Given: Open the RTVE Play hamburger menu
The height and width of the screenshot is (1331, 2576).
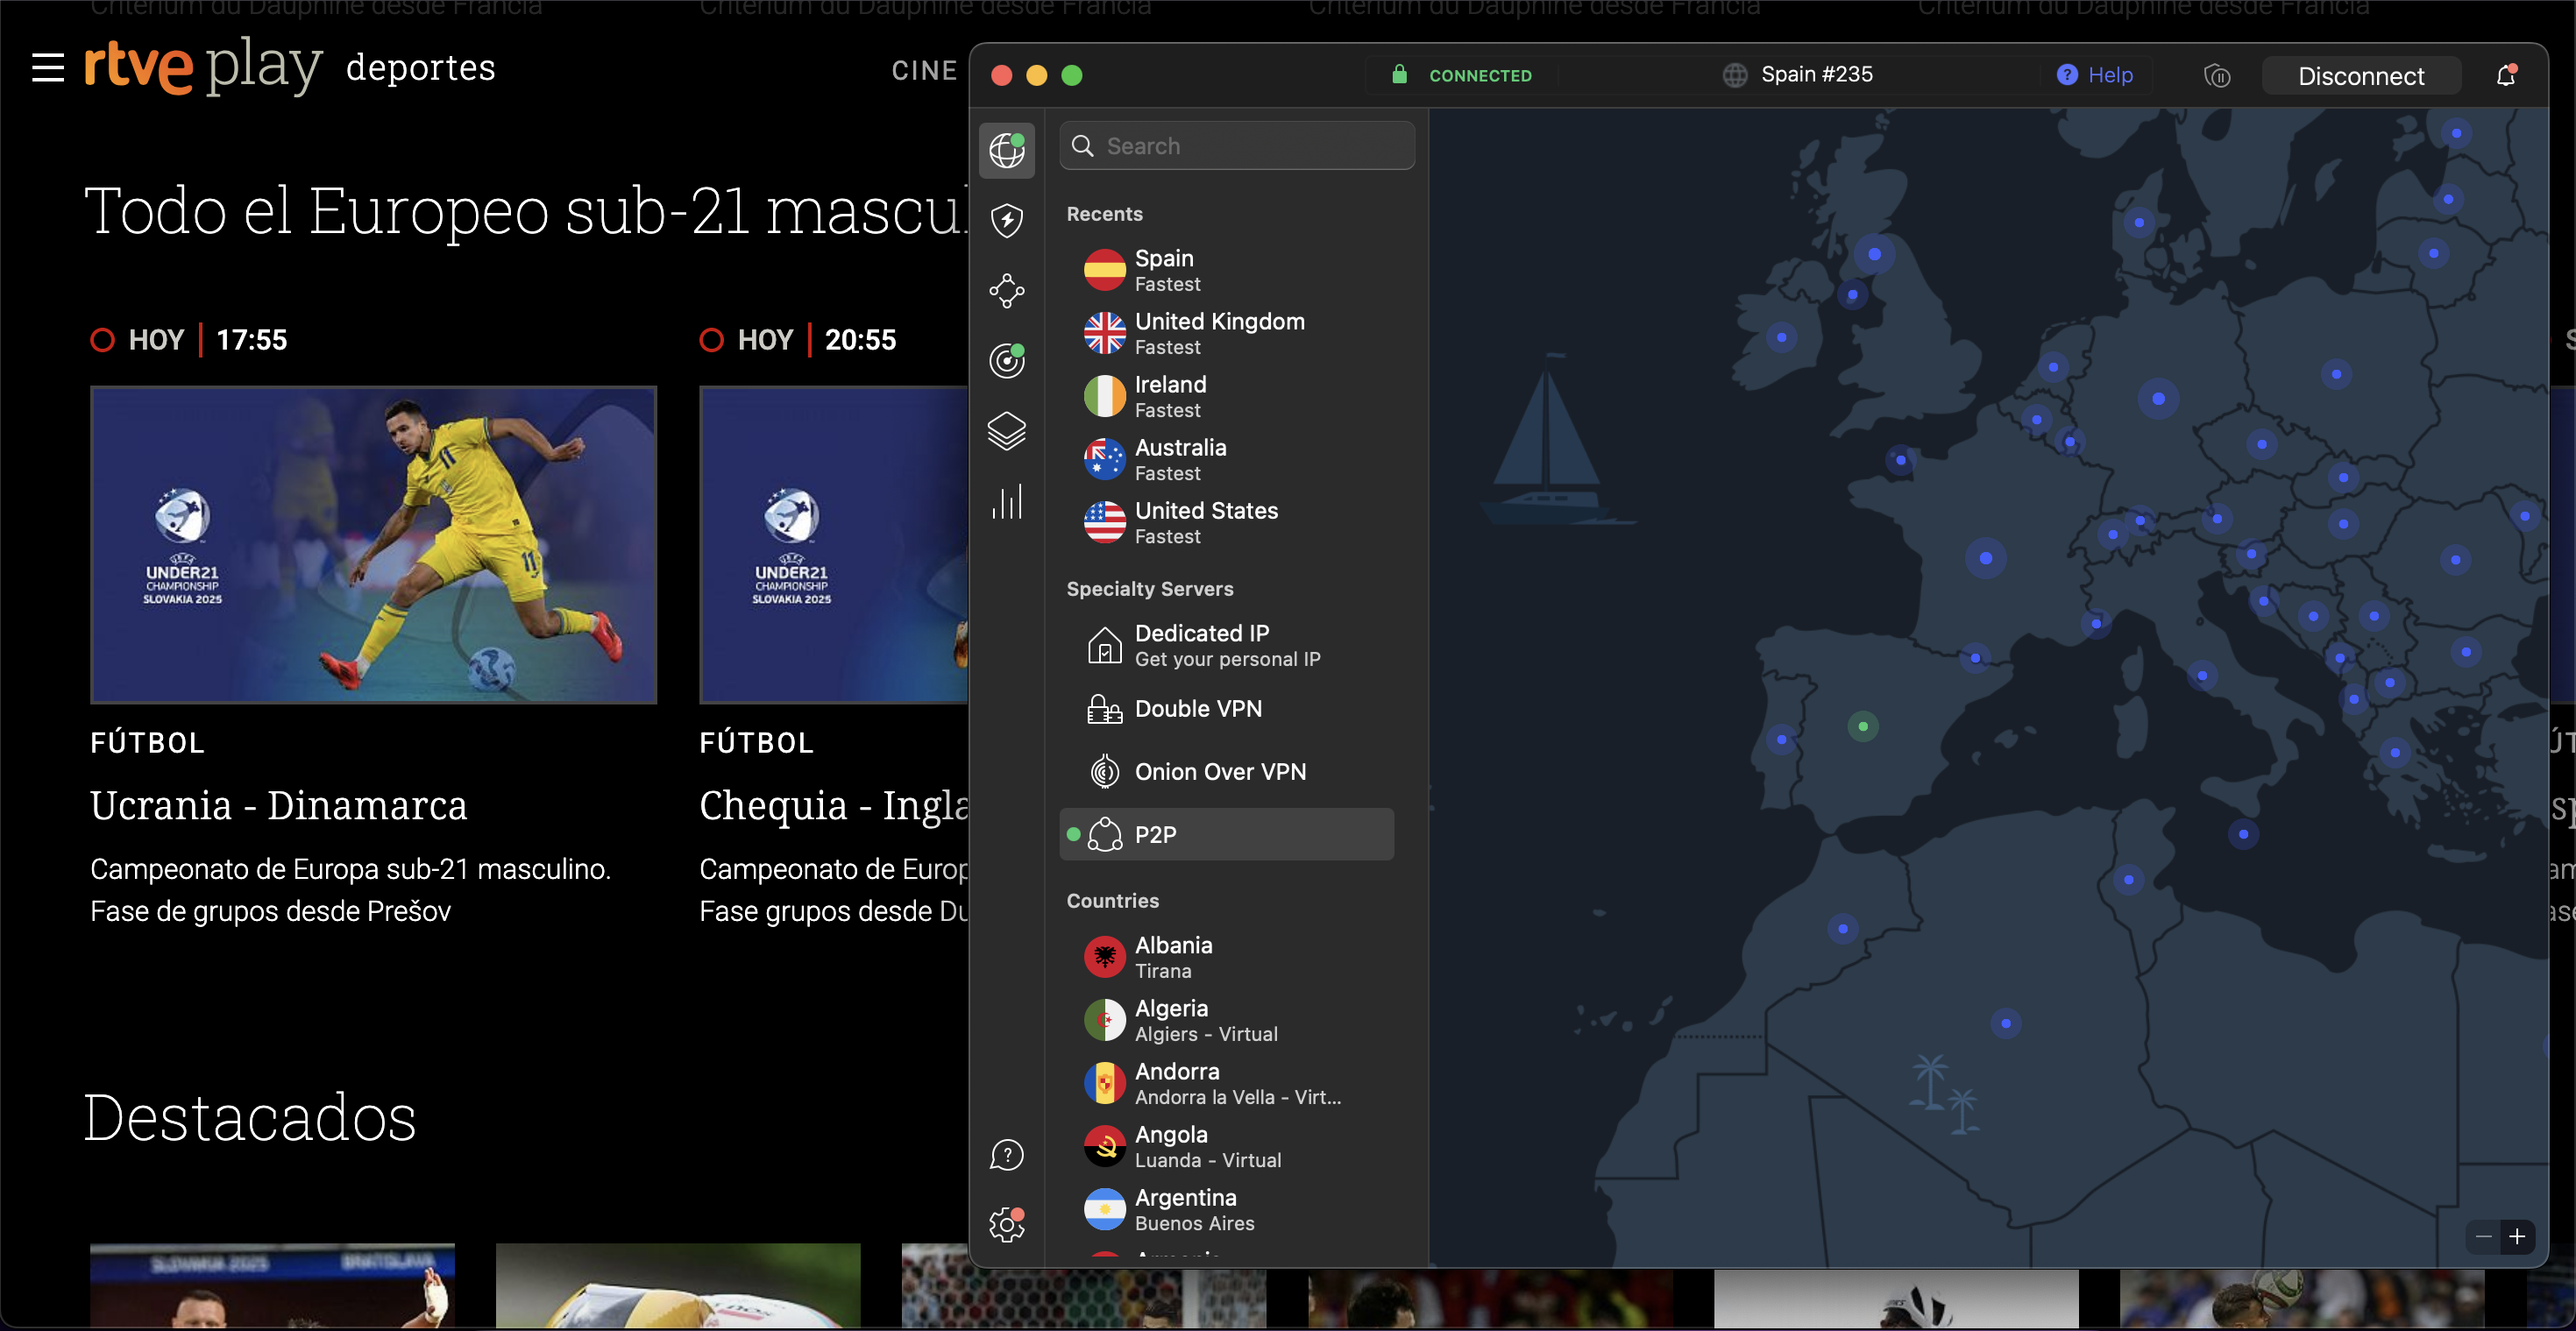Looking at the screenshot, I should click(x=48, y=68).
